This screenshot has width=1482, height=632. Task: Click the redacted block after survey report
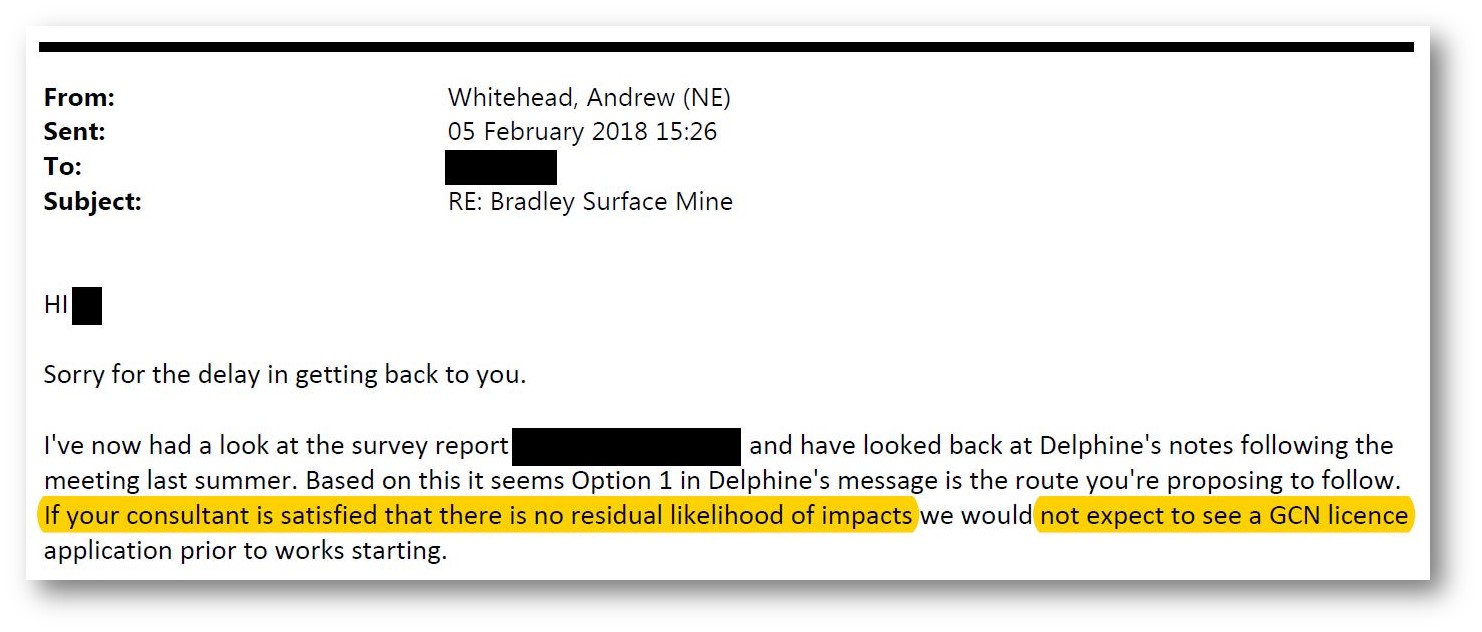pyautogui.click(x=626, y=447)
